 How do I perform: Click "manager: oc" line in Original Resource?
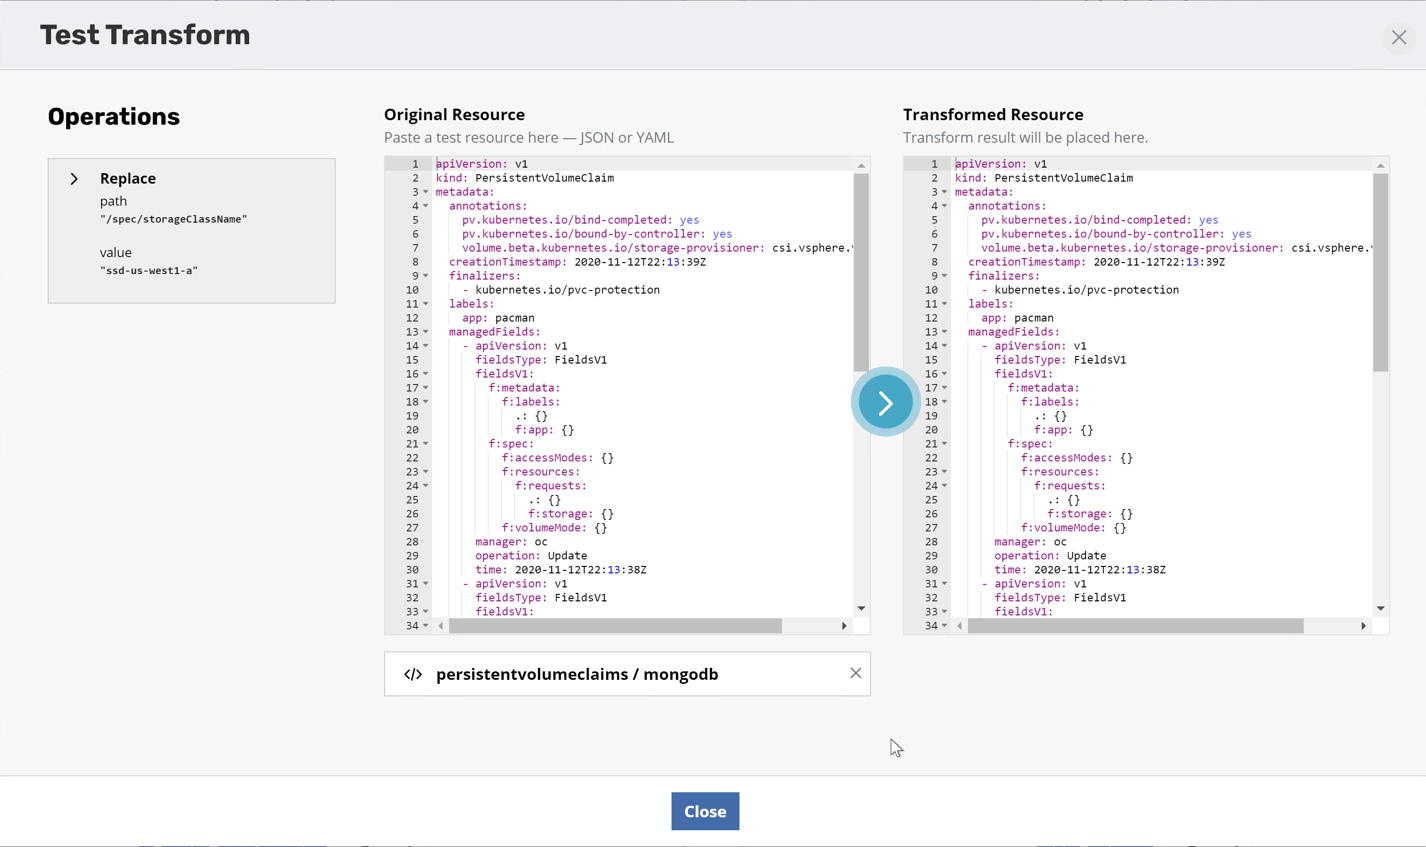pos(511,542)
